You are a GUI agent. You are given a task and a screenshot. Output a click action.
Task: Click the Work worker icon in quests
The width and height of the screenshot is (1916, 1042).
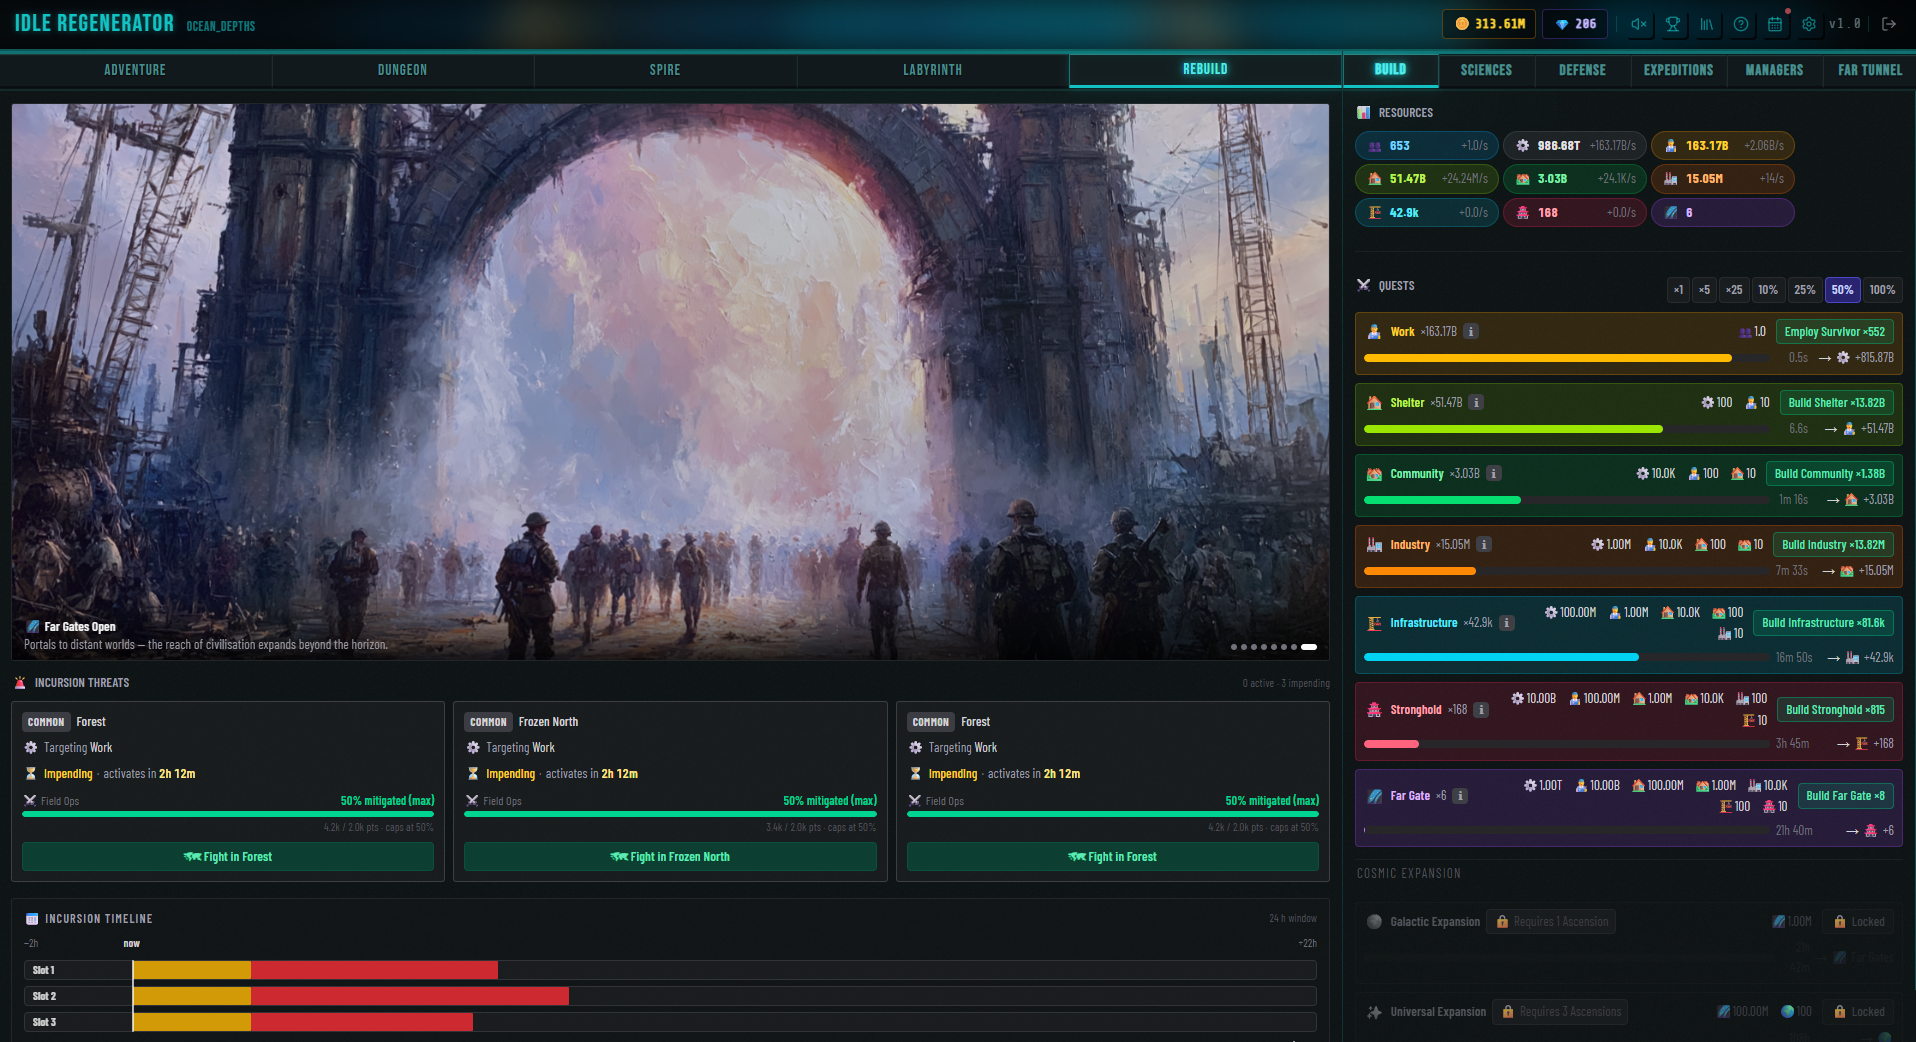1374,332
